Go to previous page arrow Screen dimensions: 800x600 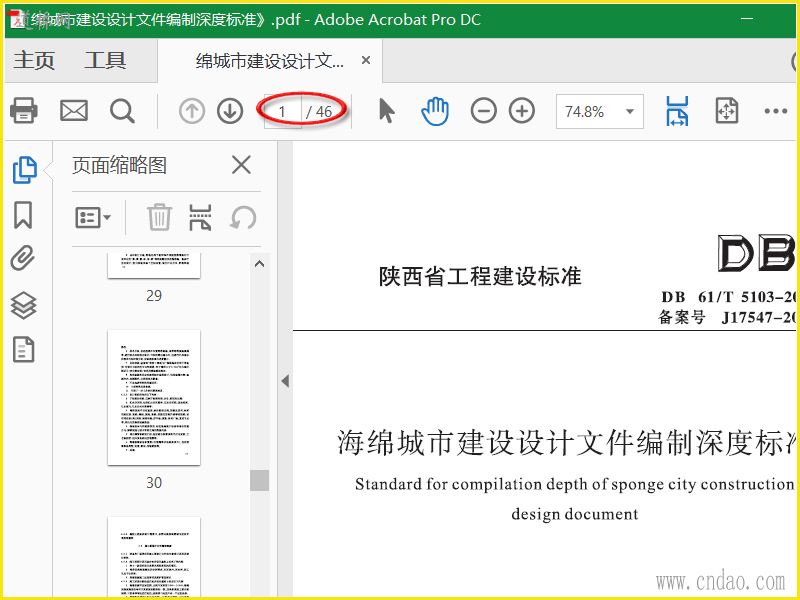(x=192, y=111)
